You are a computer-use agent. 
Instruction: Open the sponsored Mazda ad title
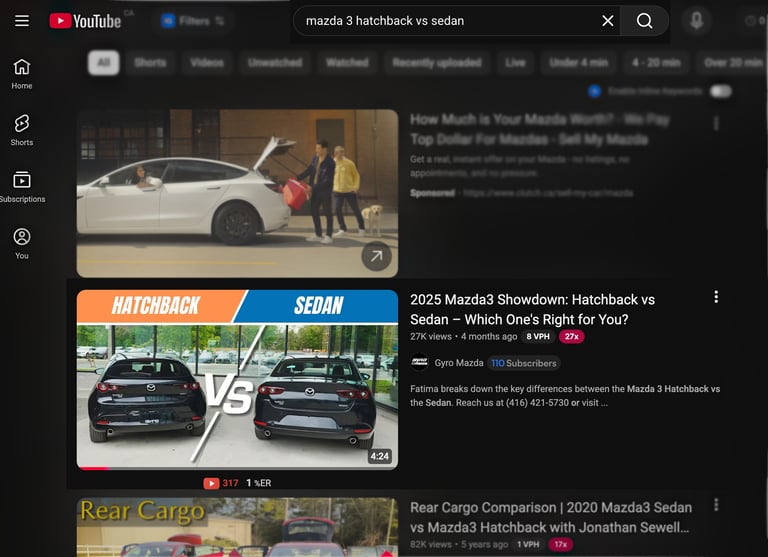point(539,129)
